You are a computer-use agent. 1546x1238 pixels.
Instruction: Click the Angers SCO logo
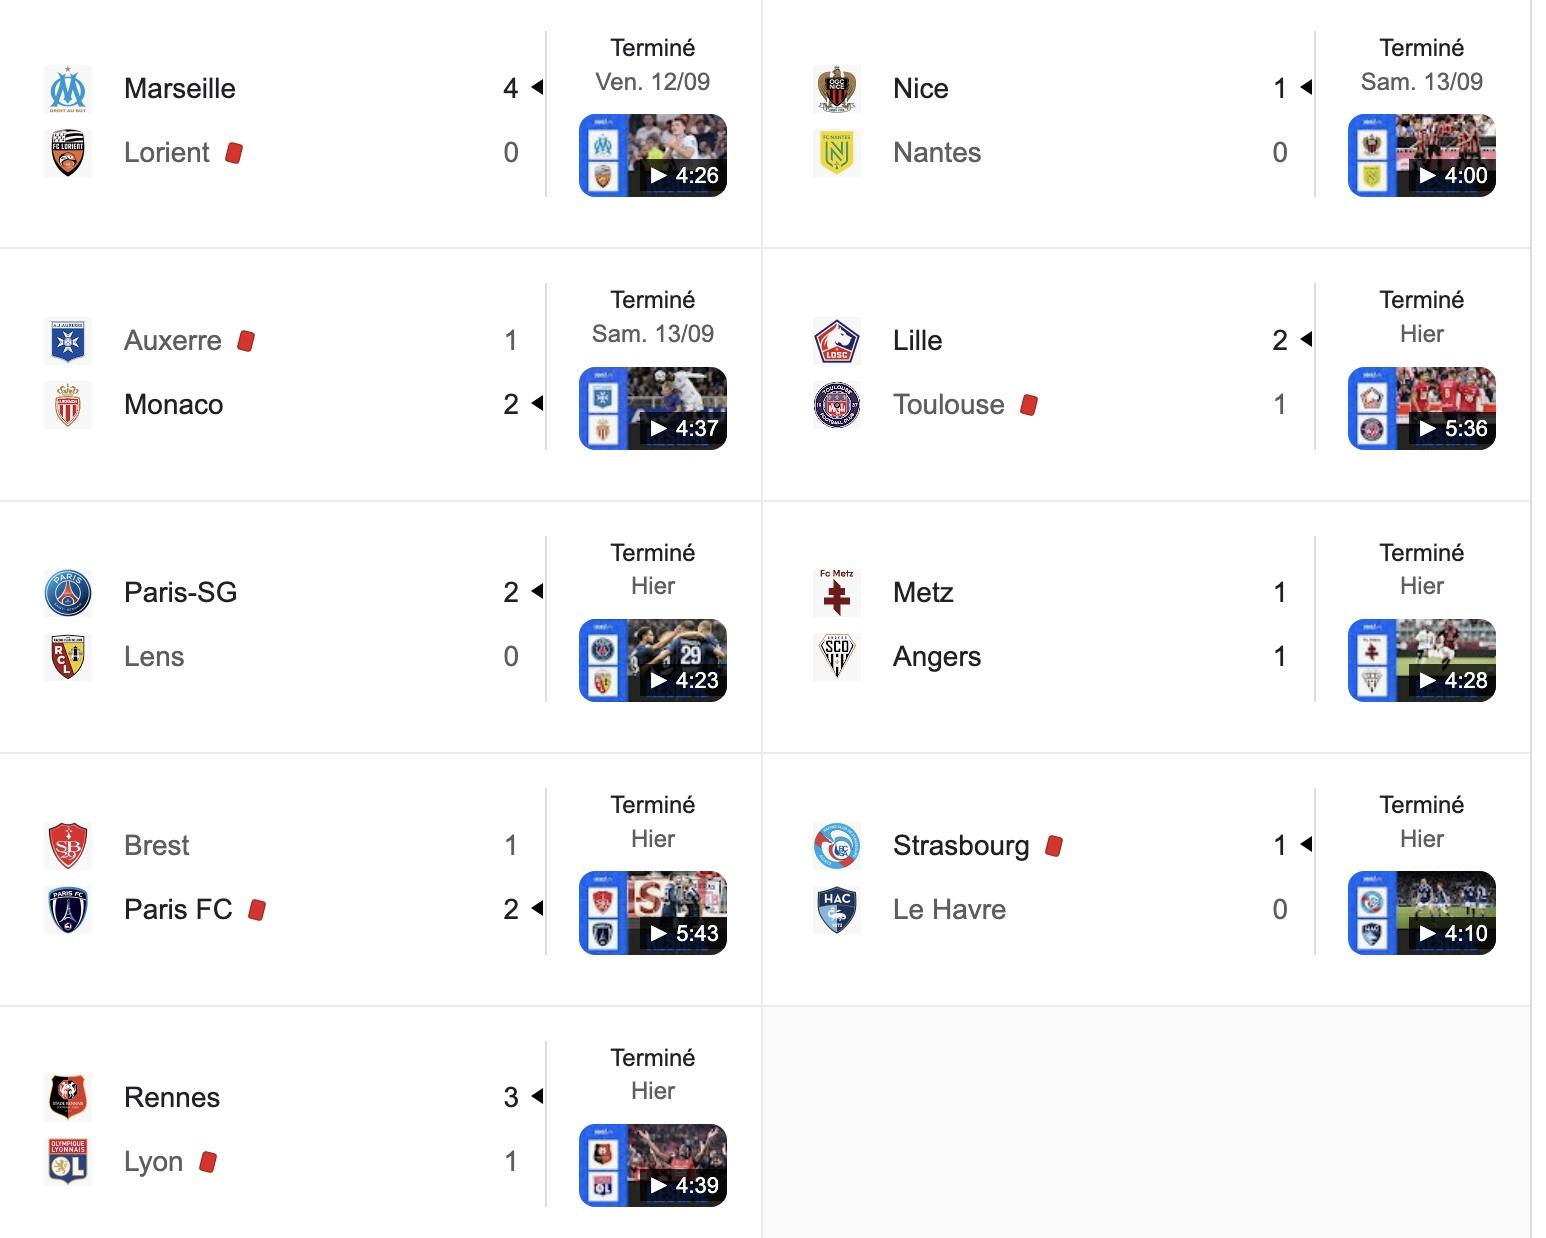point(837,657)
